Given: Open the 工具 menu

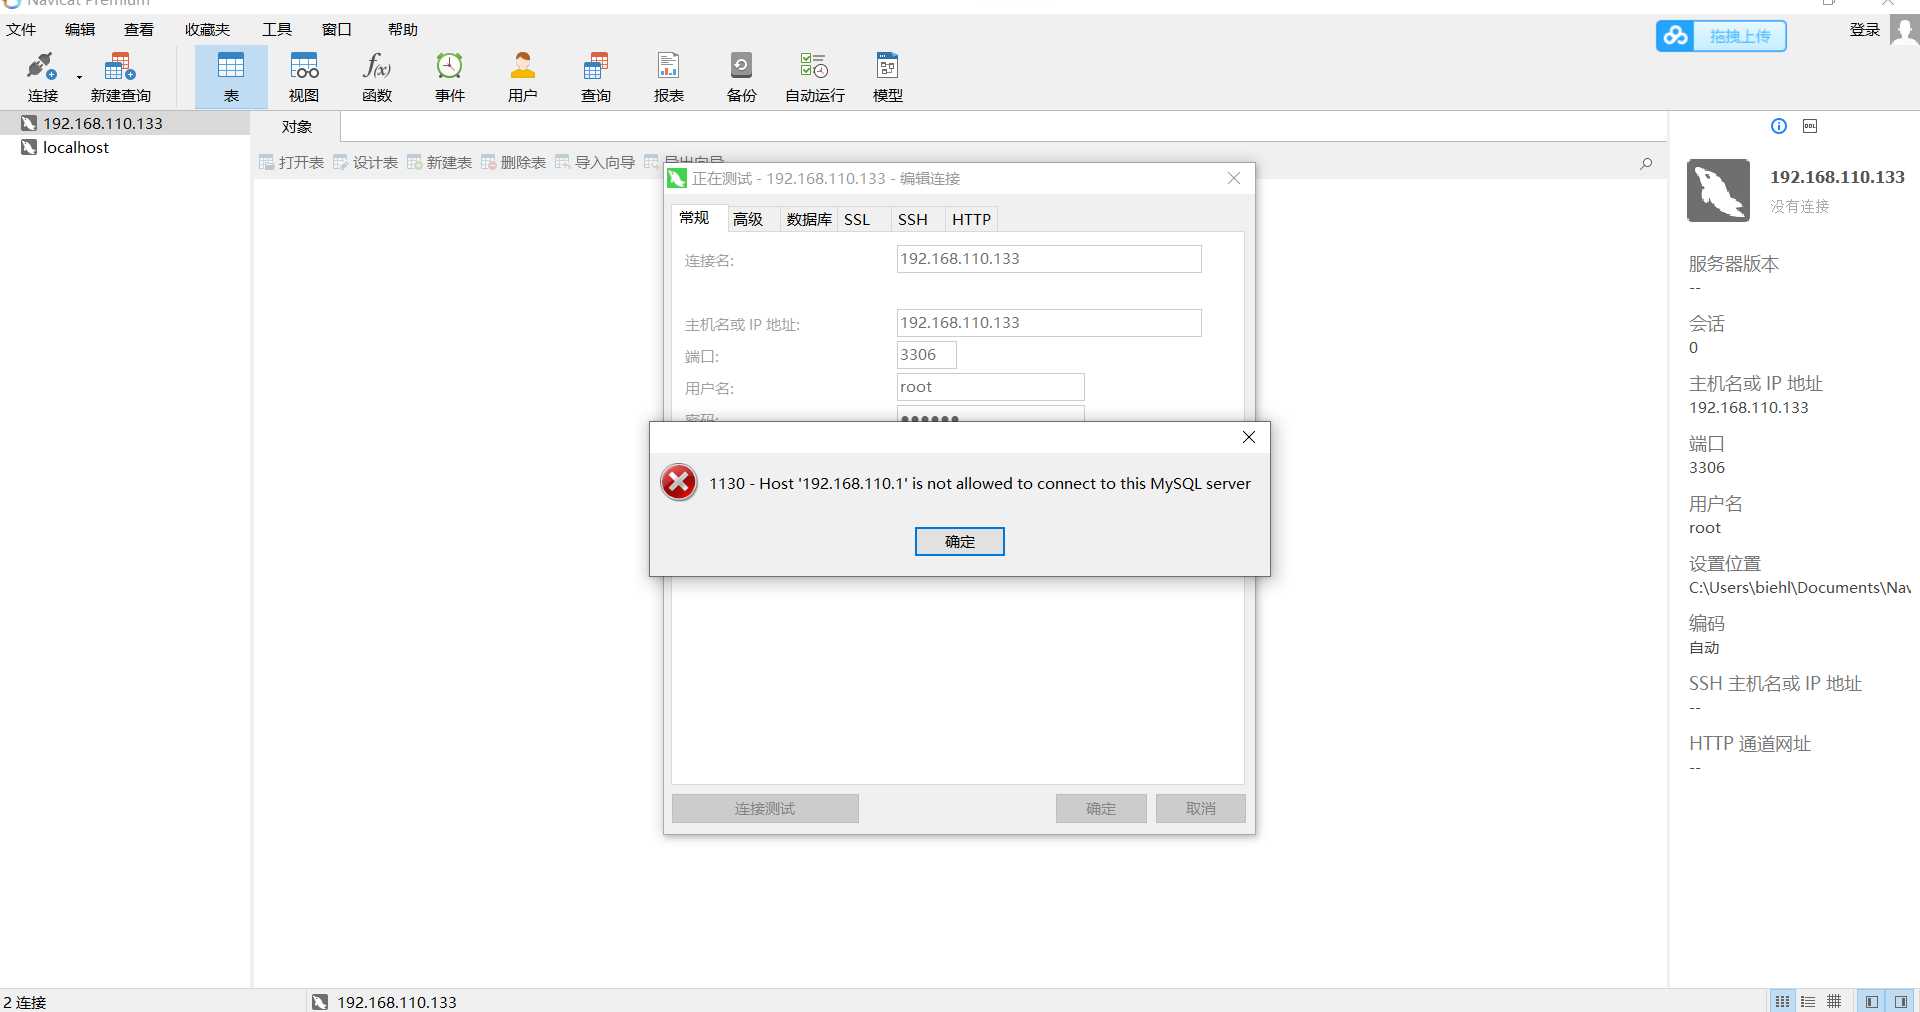Looking at the screenshot, I should tap(277, 30).
